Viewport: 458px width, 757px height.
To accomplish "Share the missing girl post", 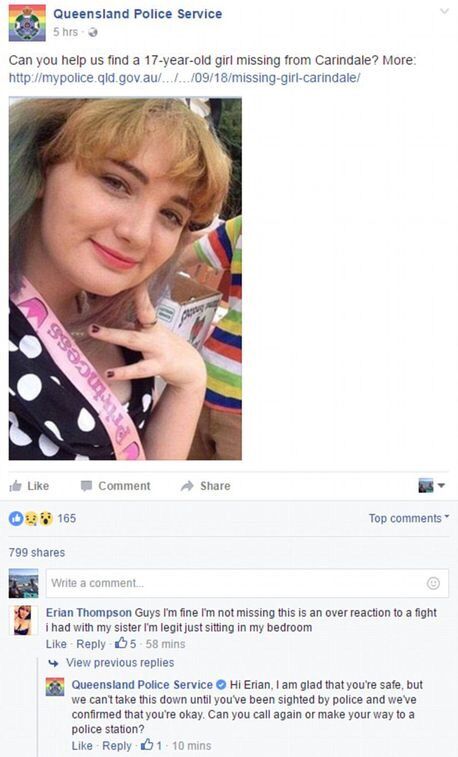I will [205, 486].
